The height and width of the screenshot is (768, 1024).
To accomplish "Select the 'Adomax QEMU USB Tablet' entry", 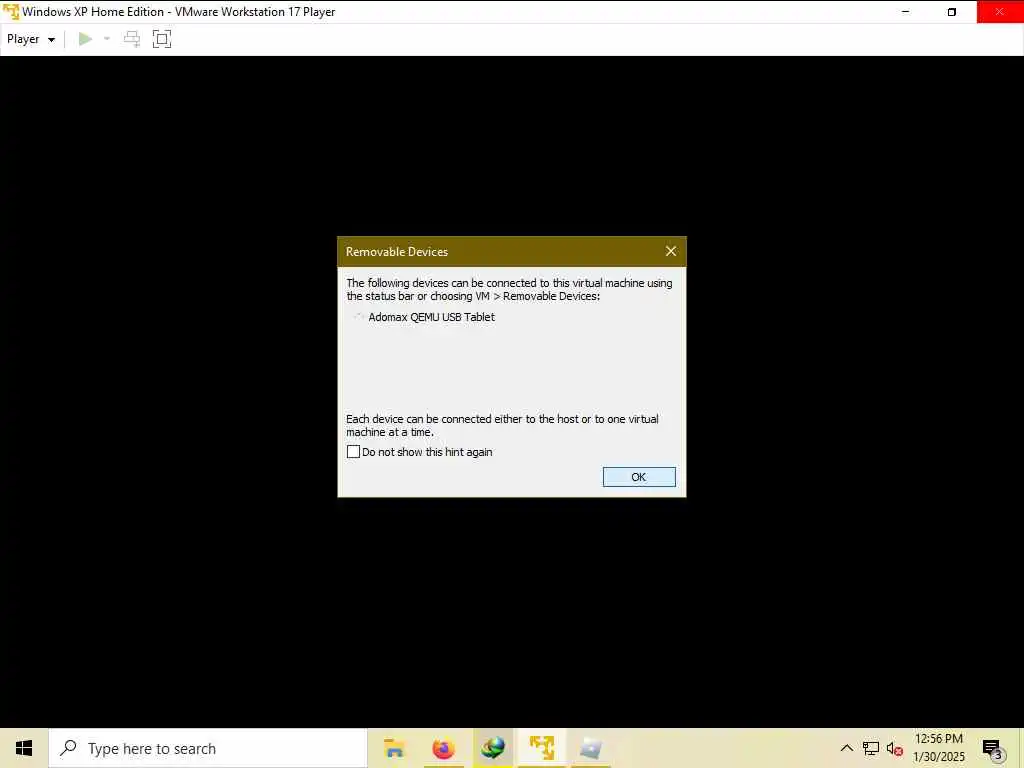I will pos(431,317).
